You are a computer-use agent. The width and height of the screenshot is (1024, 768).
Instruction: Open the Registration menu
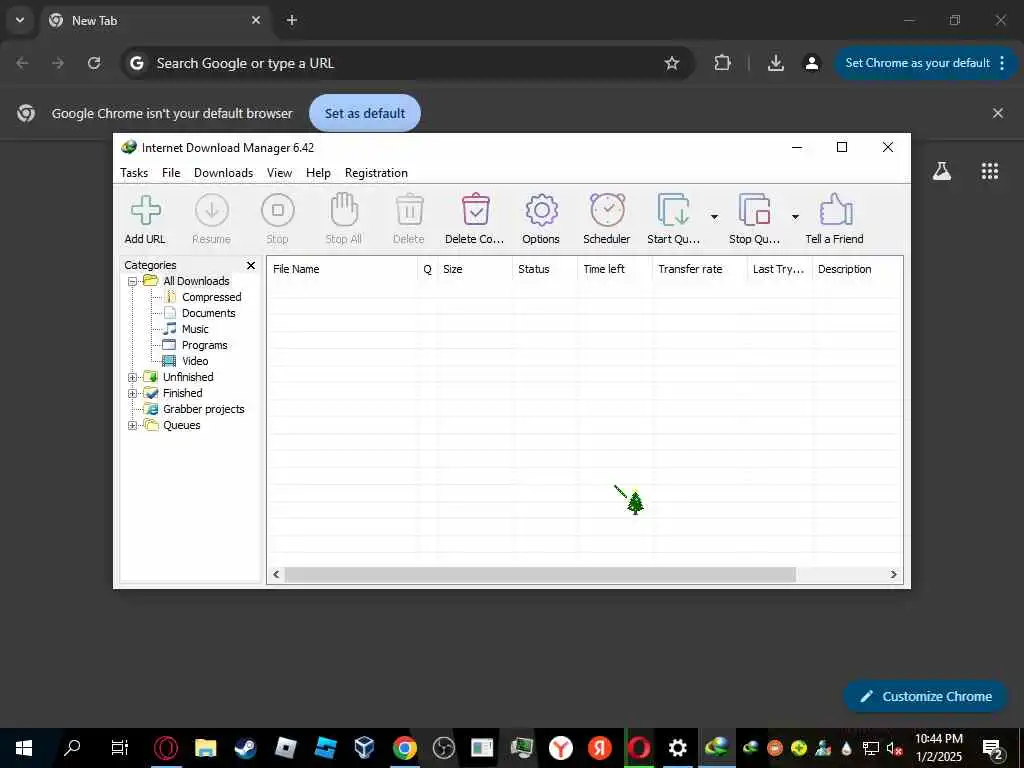pos(376,173)
